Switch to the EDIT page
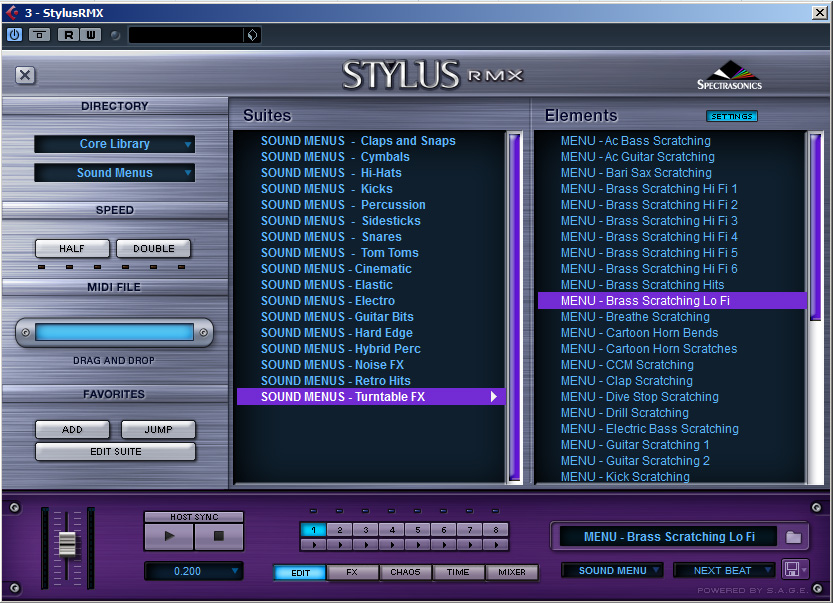The image size is (833, 603). [300, 572]
